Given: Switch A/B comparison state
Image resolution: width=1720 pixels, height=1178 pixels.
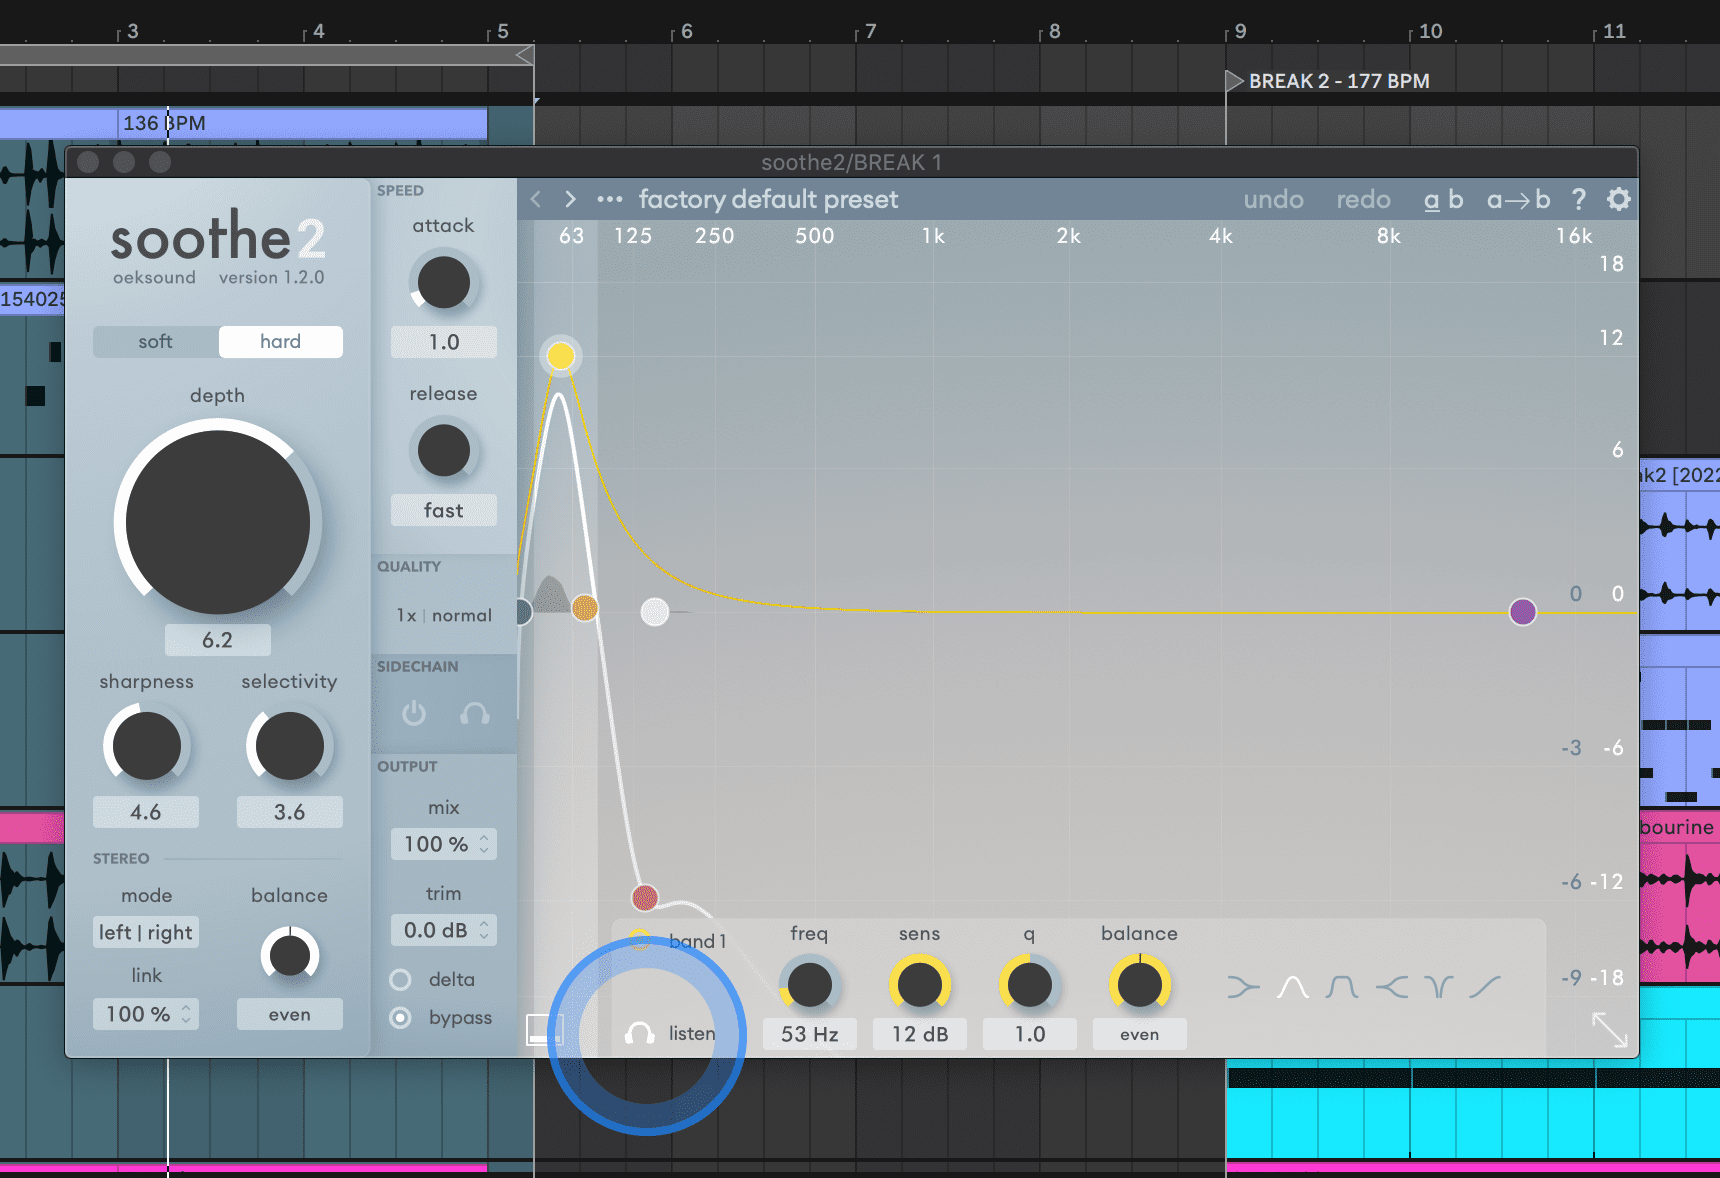Looking at the screenshot, I should (1443, 199).
